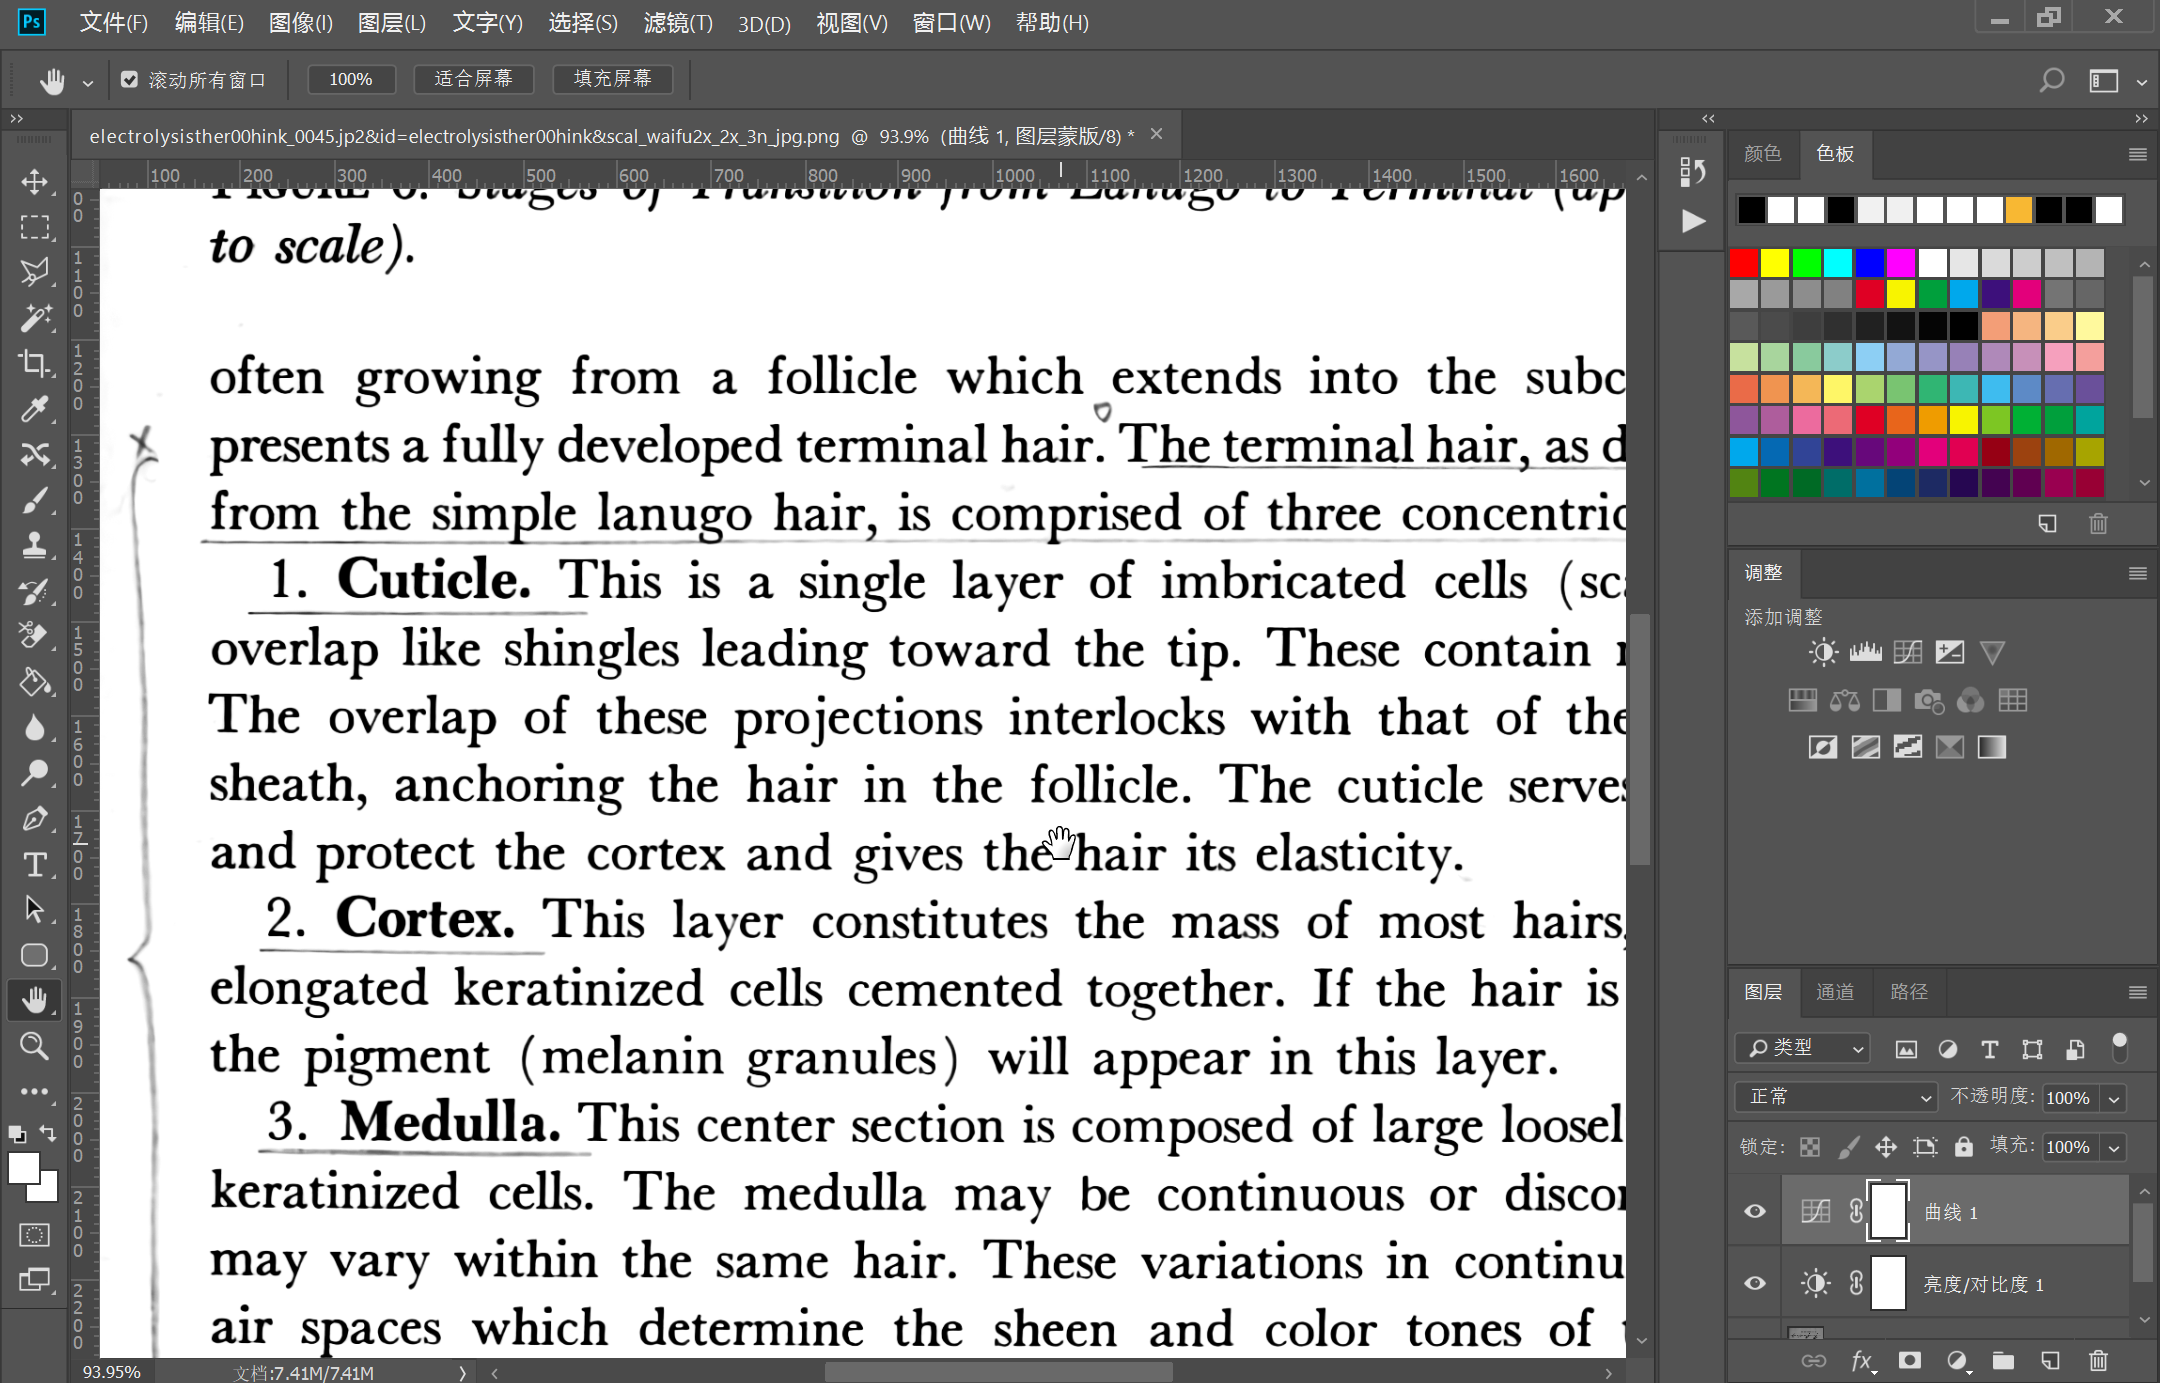Click the 适合屏幕 button

pos(473,79)
